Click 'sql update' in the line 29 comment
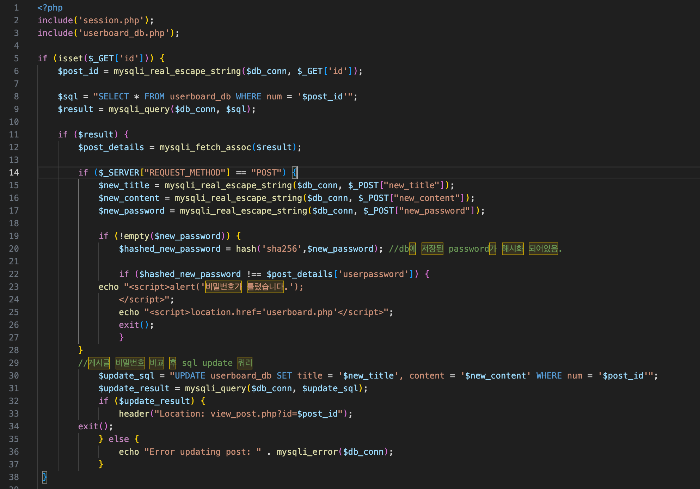 (x=207, y=363)
